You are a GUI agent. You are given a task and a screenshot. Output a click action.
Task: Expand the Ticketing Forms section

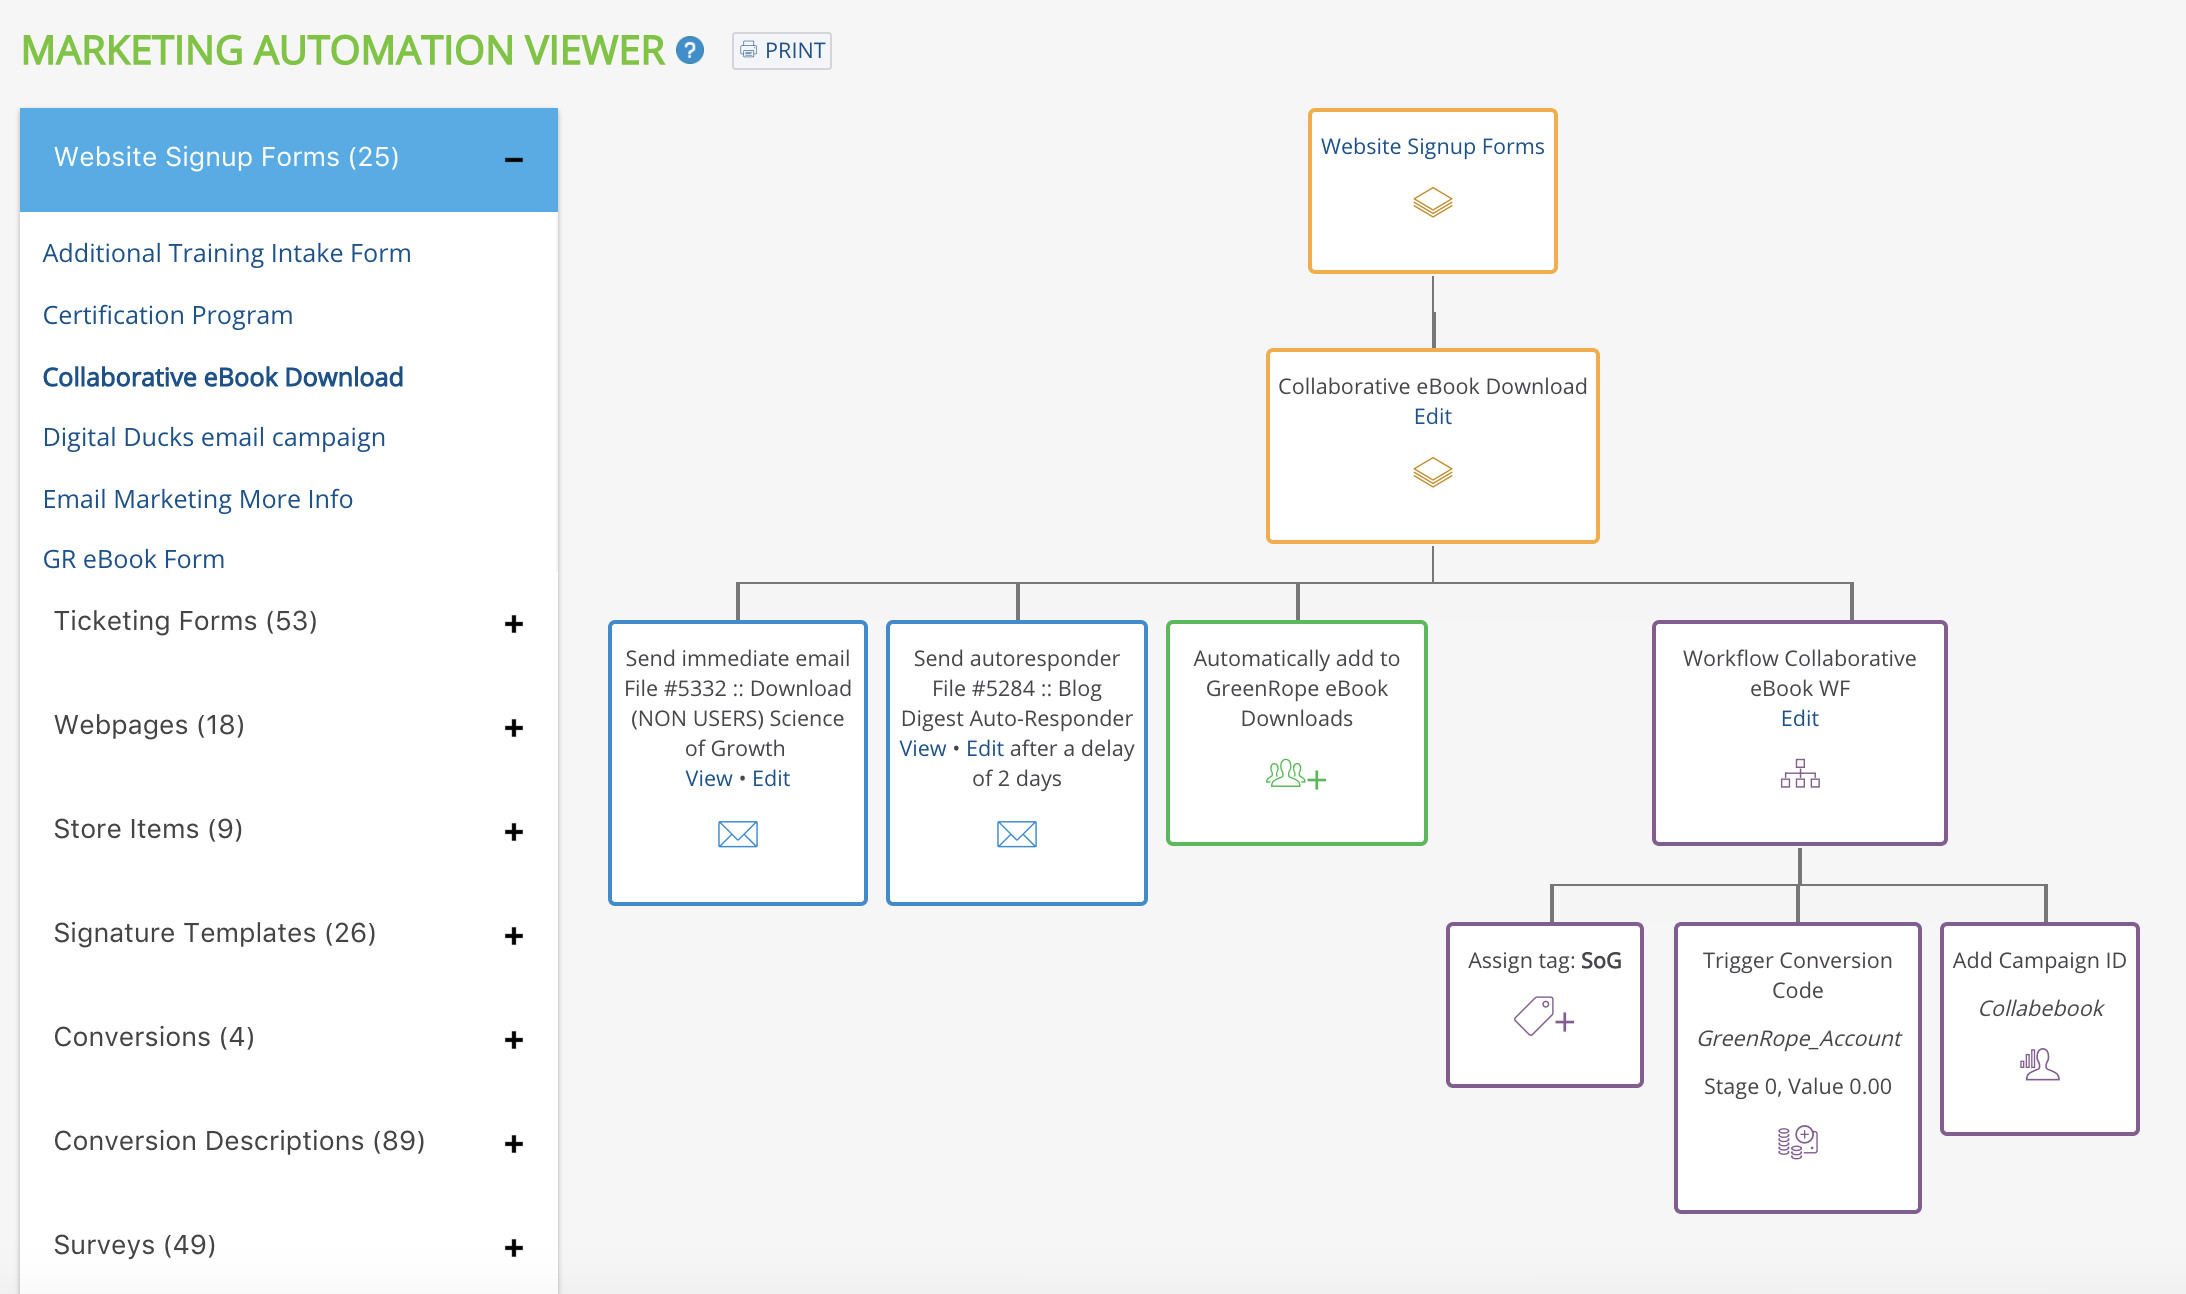coord(519,621)
